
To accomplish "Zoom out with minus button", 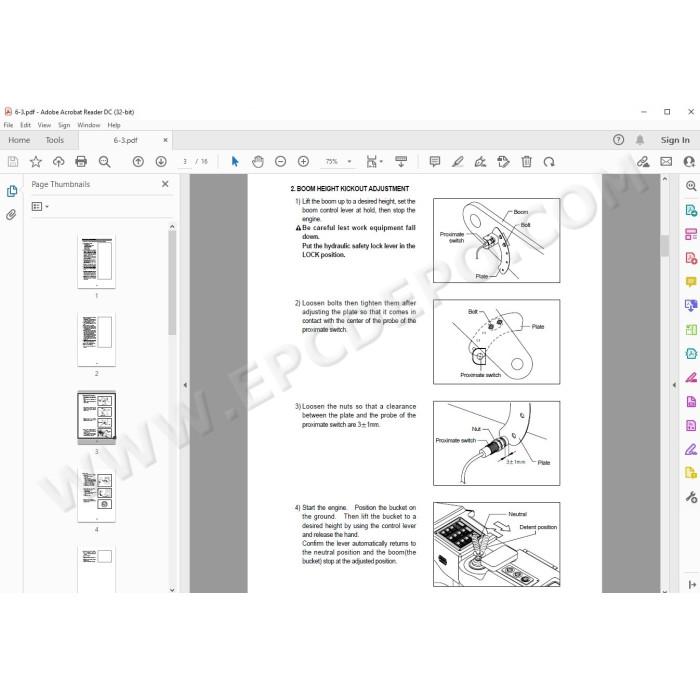I will click(x=280, y=162).
